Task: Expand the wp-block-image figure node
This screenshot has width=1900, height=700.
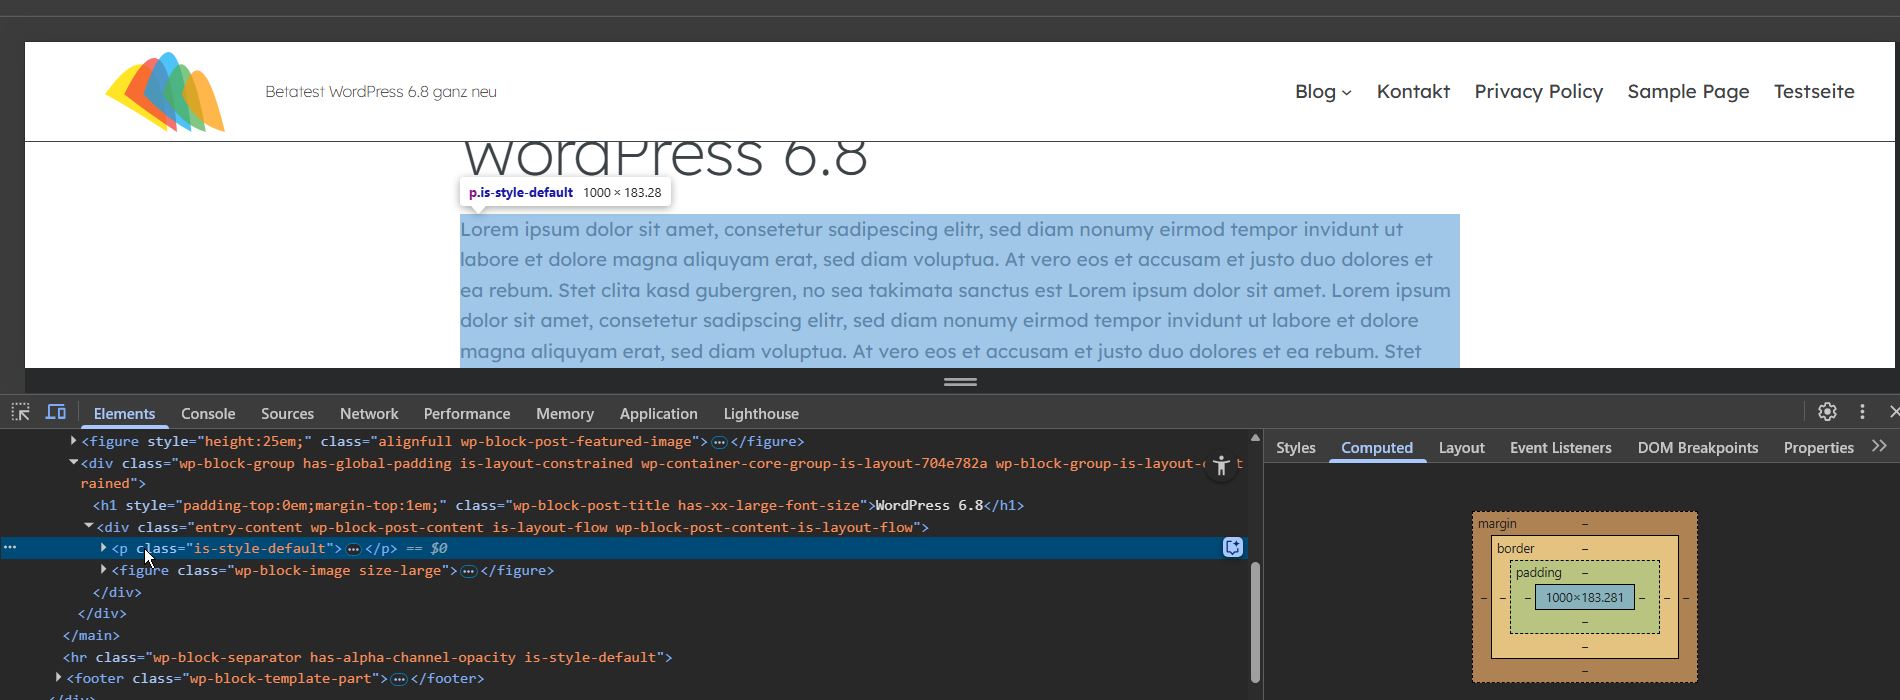Action: (x=103, y=570)
